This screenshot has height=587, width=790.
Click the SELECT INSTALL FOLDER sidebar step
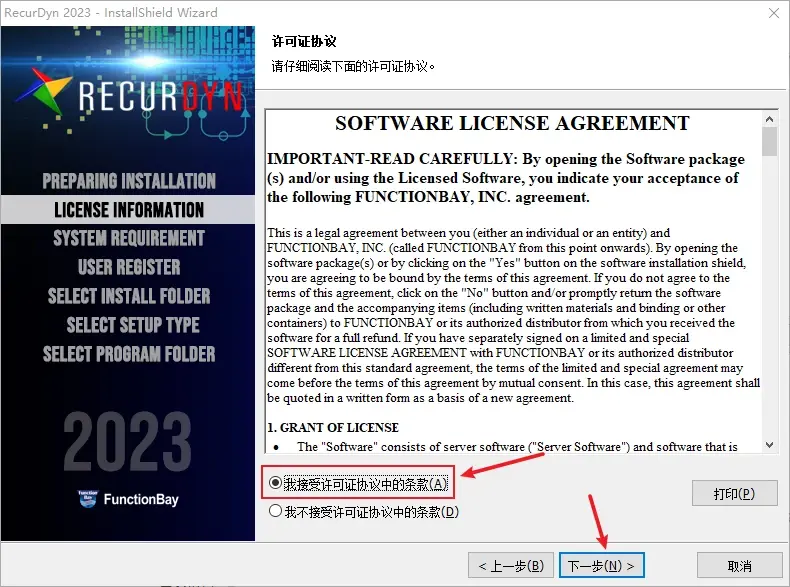tap(129, 296)
